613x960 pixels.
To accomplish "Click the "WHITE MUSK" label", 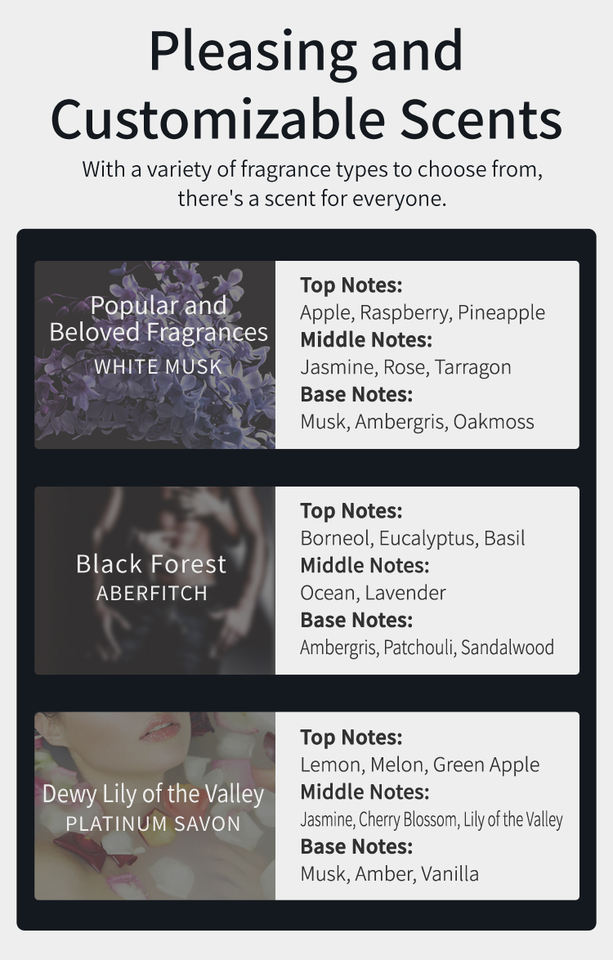I will point(158,366).
